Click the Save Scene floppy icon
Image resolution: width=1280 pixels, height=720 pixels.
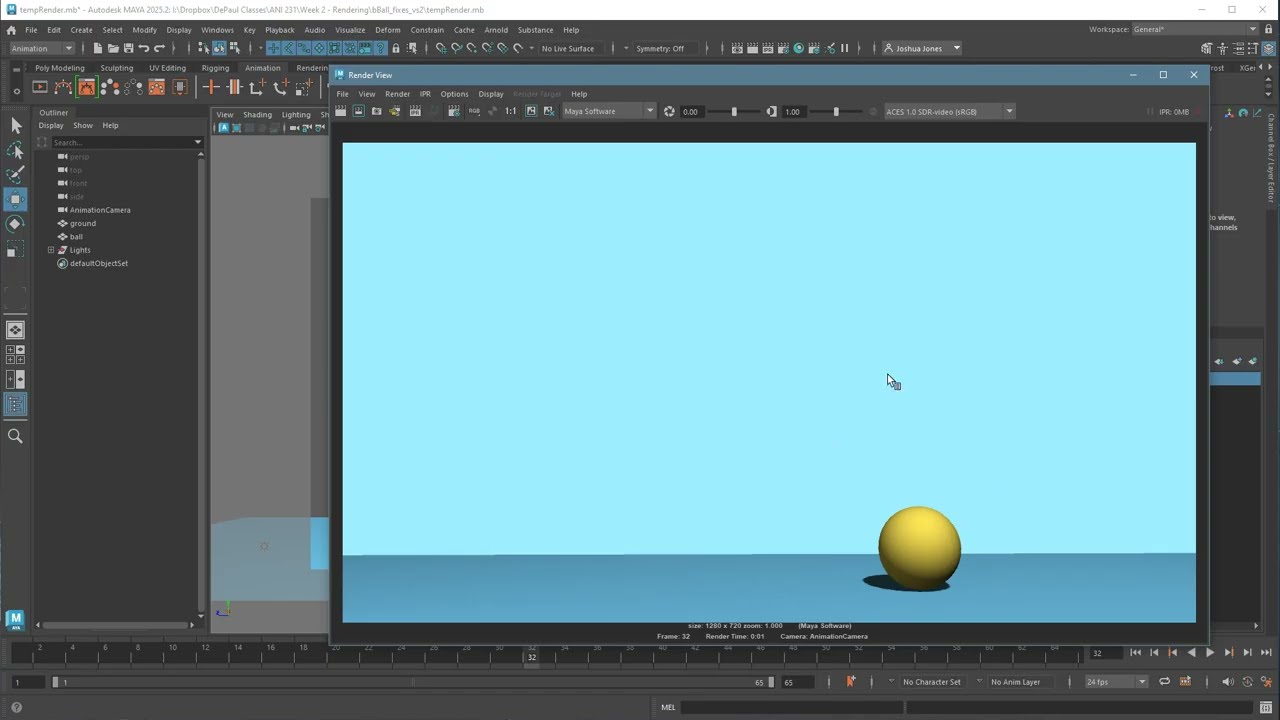(128, 48)
